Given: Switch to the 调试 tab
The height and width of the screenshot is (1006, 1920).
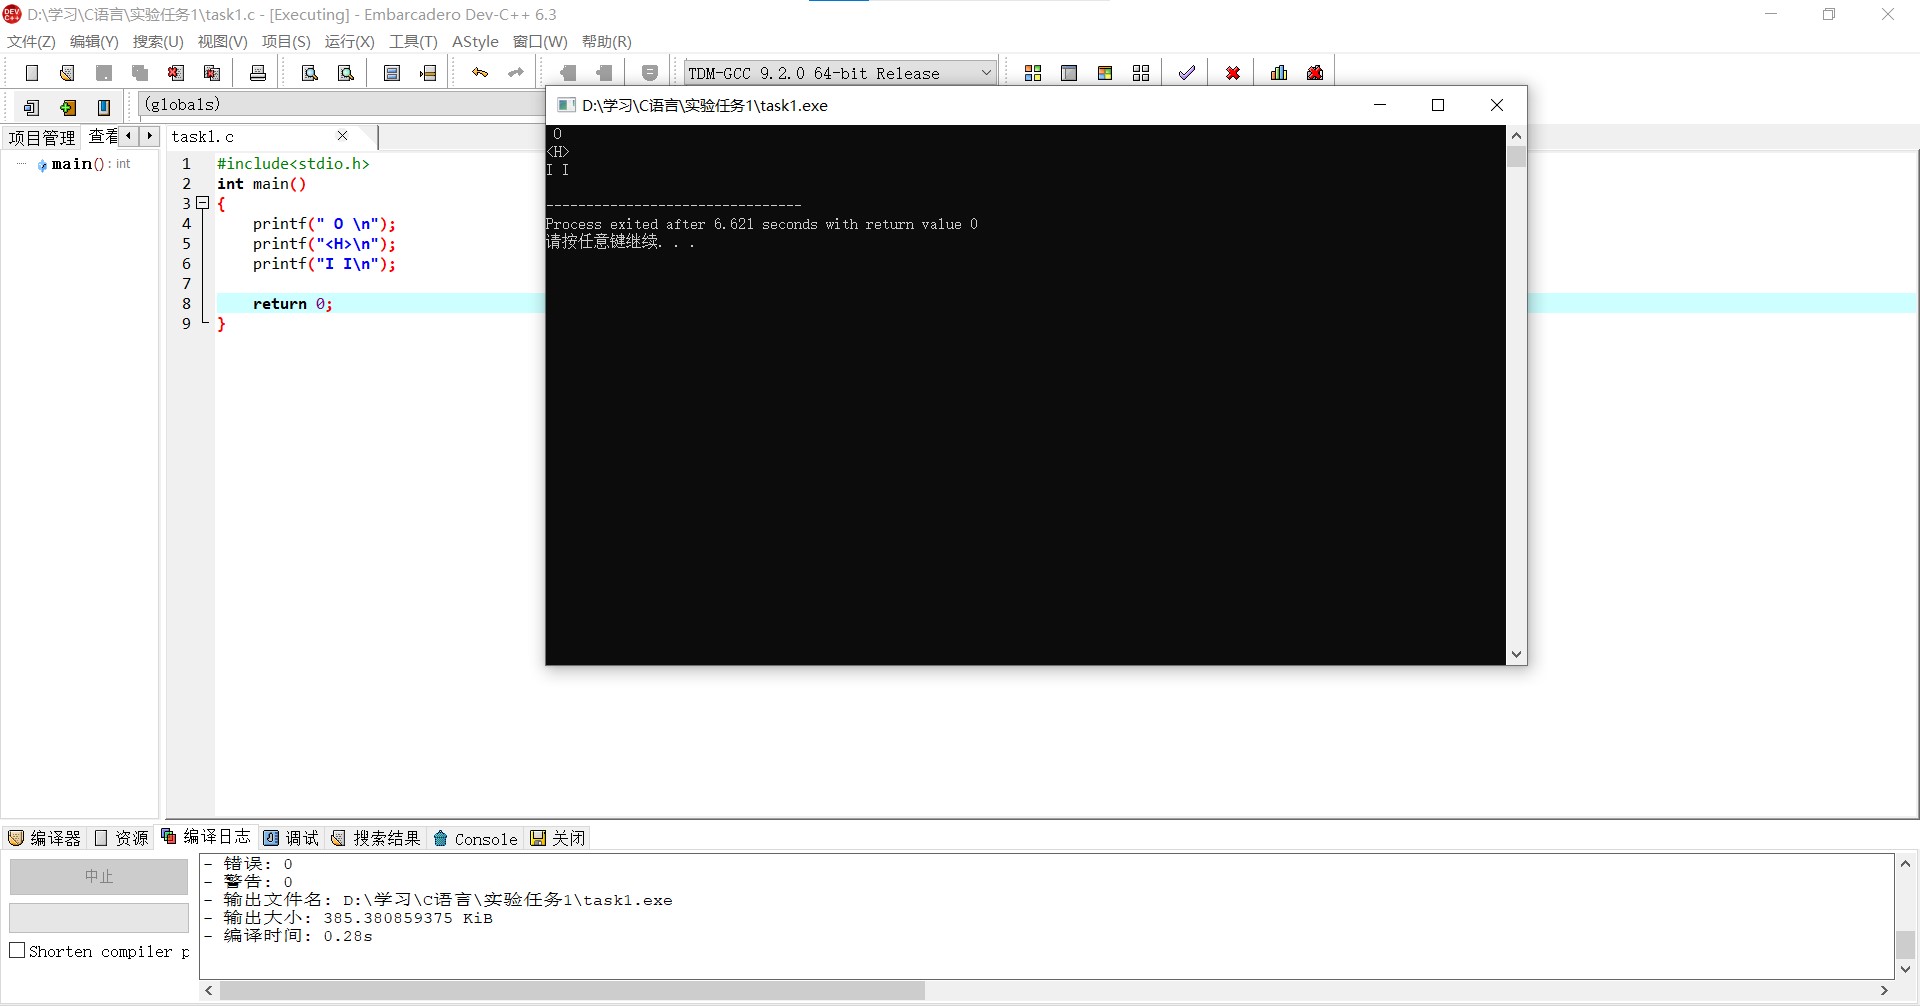Looking at the screenshot, I should click(292, 838).
